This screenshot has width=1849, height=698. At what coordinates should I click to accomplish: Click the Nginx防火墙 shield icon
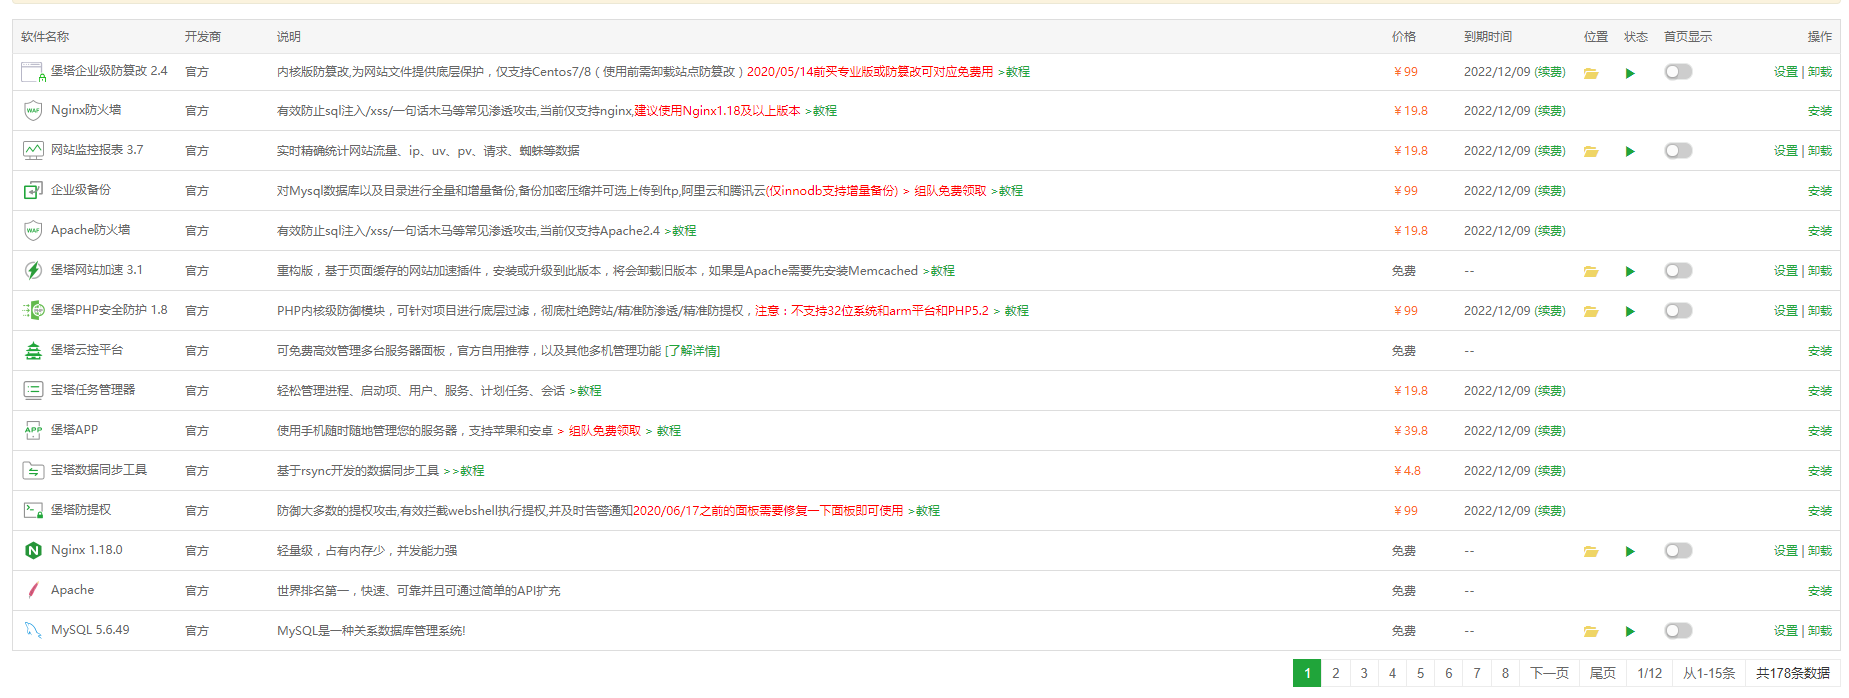(33, 110)
